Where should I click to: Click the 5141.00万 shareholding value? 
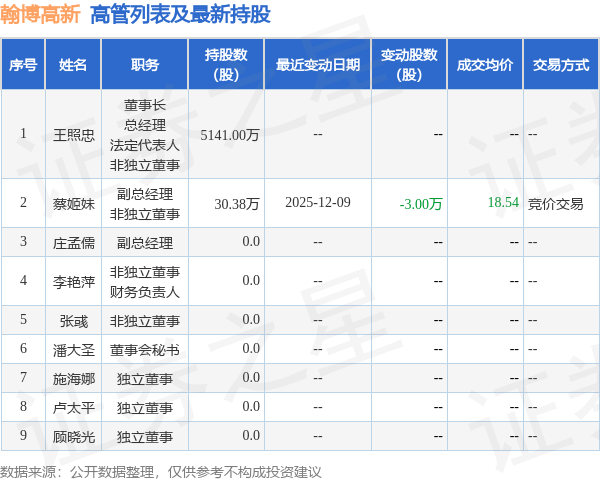pyautogui.click(x=230, y=135)
